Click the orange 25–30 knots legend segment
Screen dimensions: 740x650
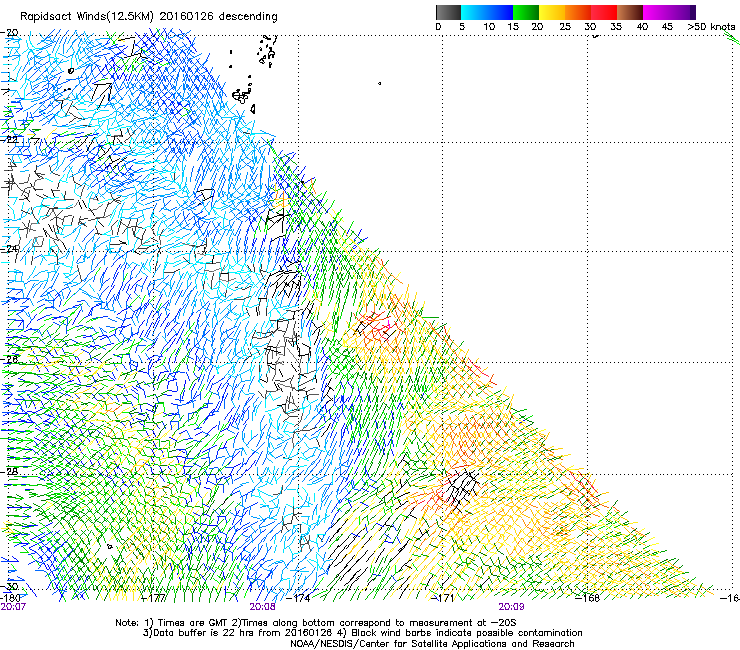(578, 12)
